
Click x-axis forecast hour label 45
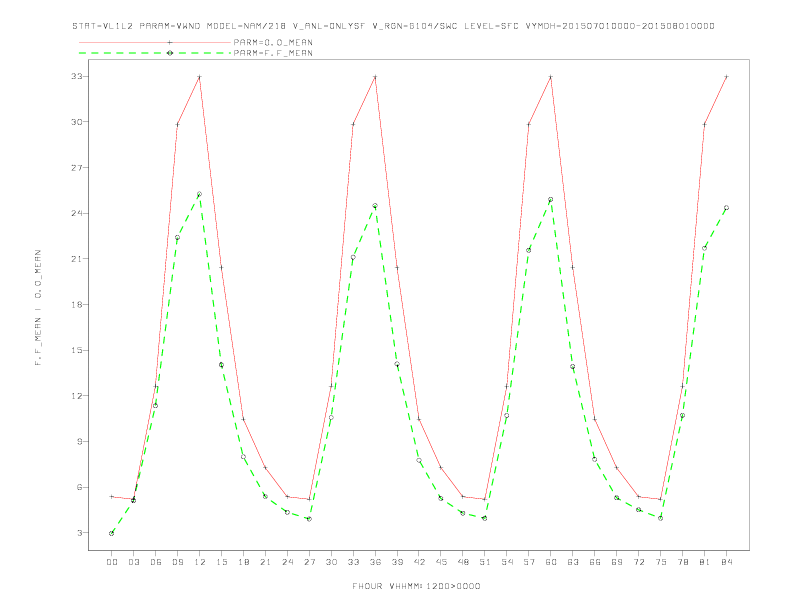[441, 562]
